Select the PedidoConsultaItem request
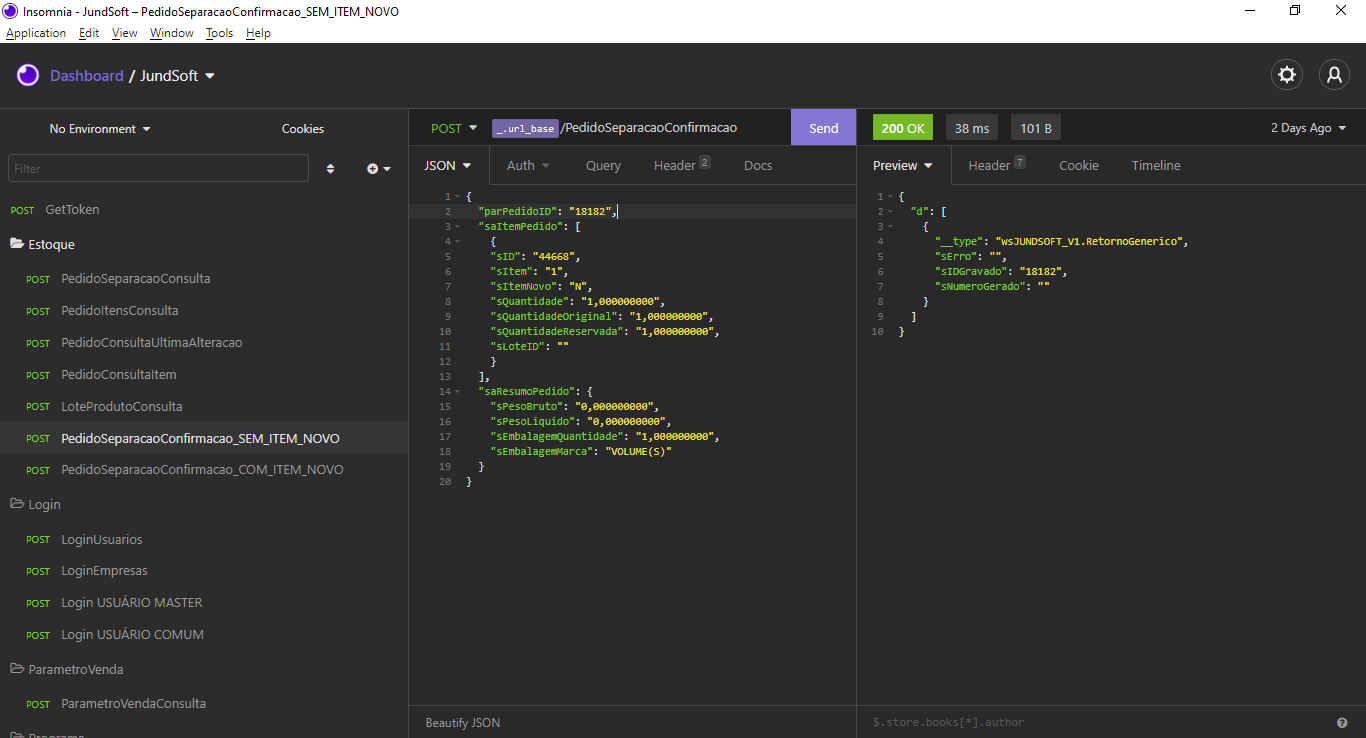The height and width of the screenshot is (738, 1366). tap(204, 374)
